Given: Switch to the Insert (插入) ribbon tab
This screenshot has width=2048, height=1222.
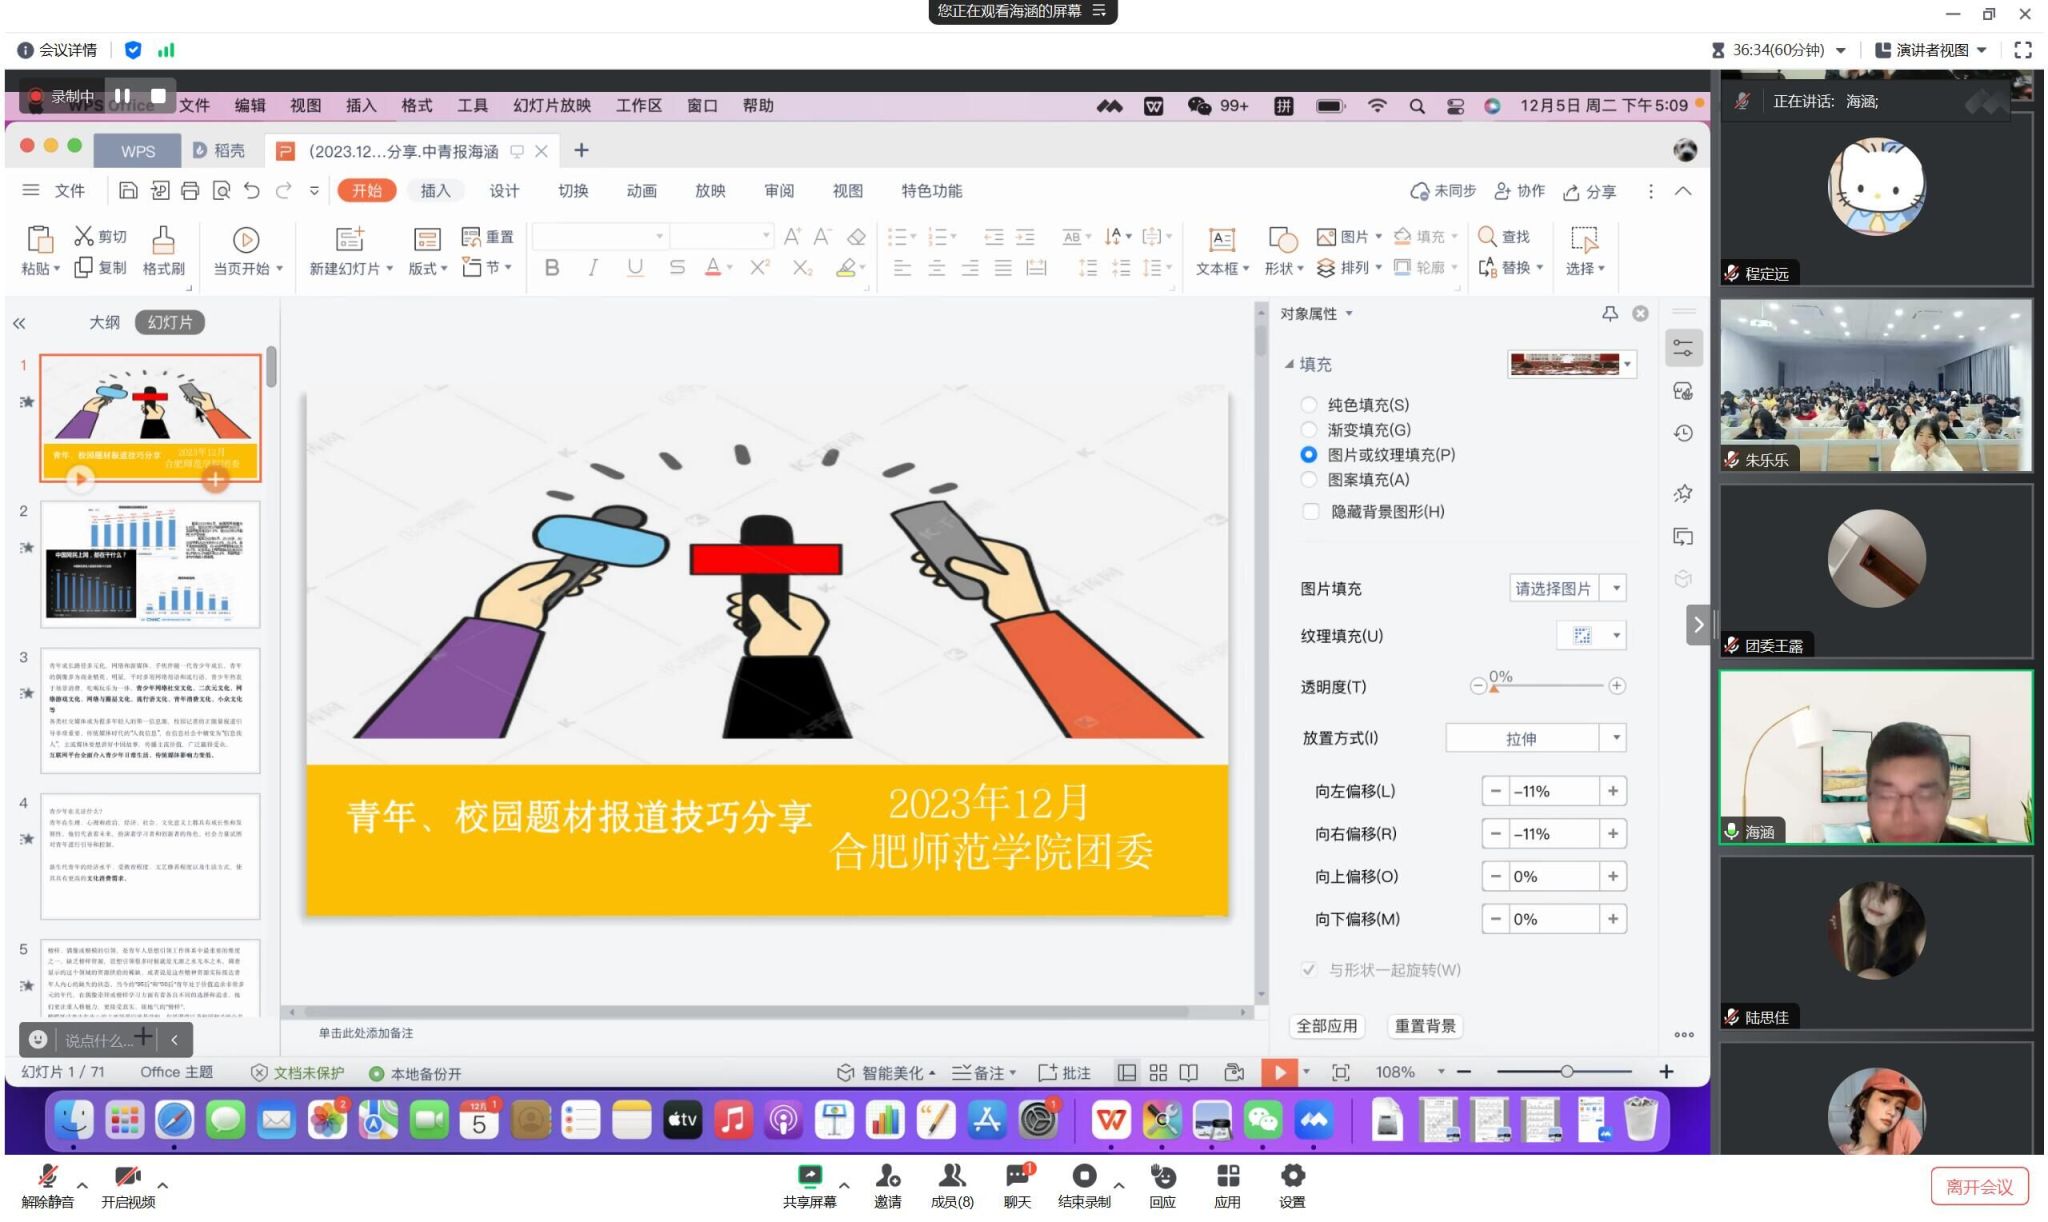Looking at the screenshot, I should 435,191.
